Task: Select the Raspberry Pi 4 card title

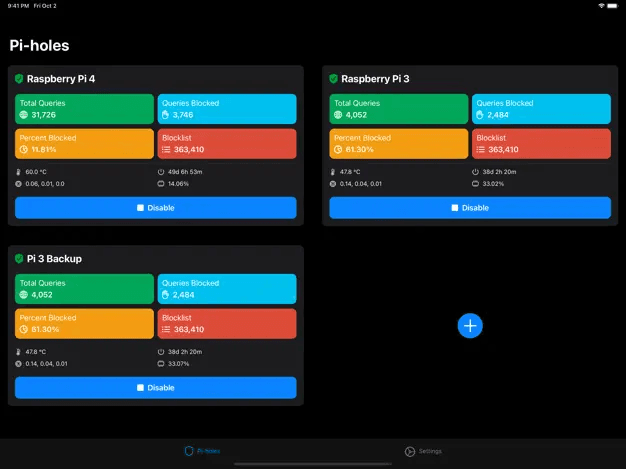Action: (61, 79)
